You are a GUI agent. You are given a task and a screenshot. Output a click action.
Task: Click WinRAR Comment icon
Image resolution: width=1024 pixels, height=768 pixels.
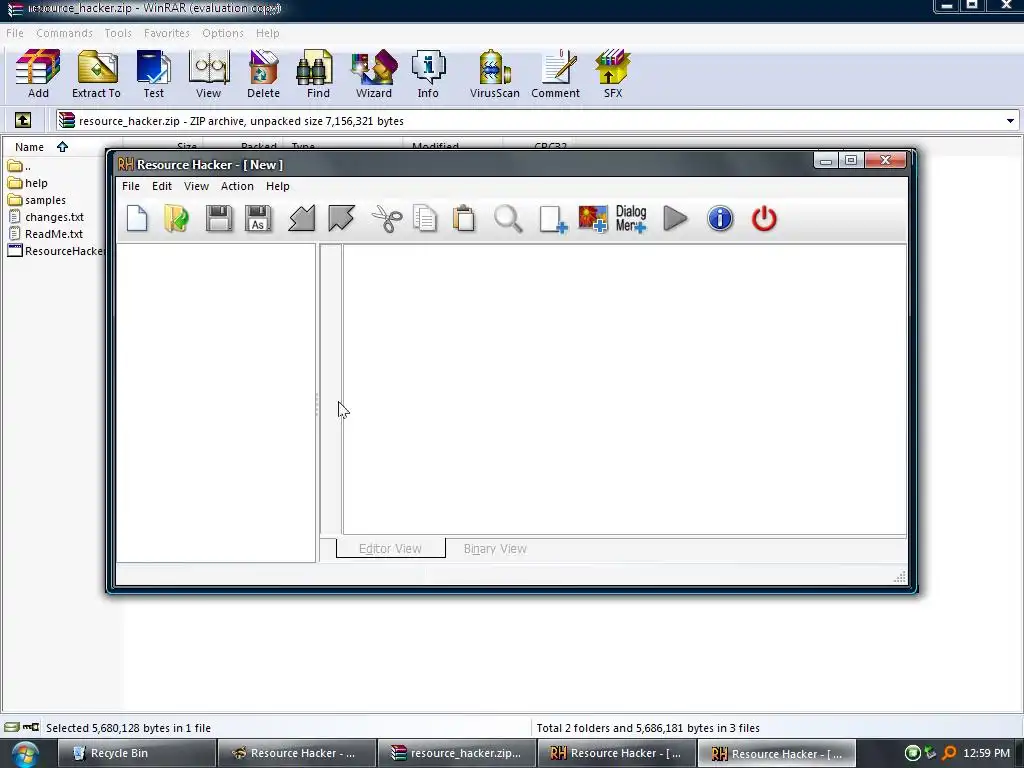click(x=555, y=74)
